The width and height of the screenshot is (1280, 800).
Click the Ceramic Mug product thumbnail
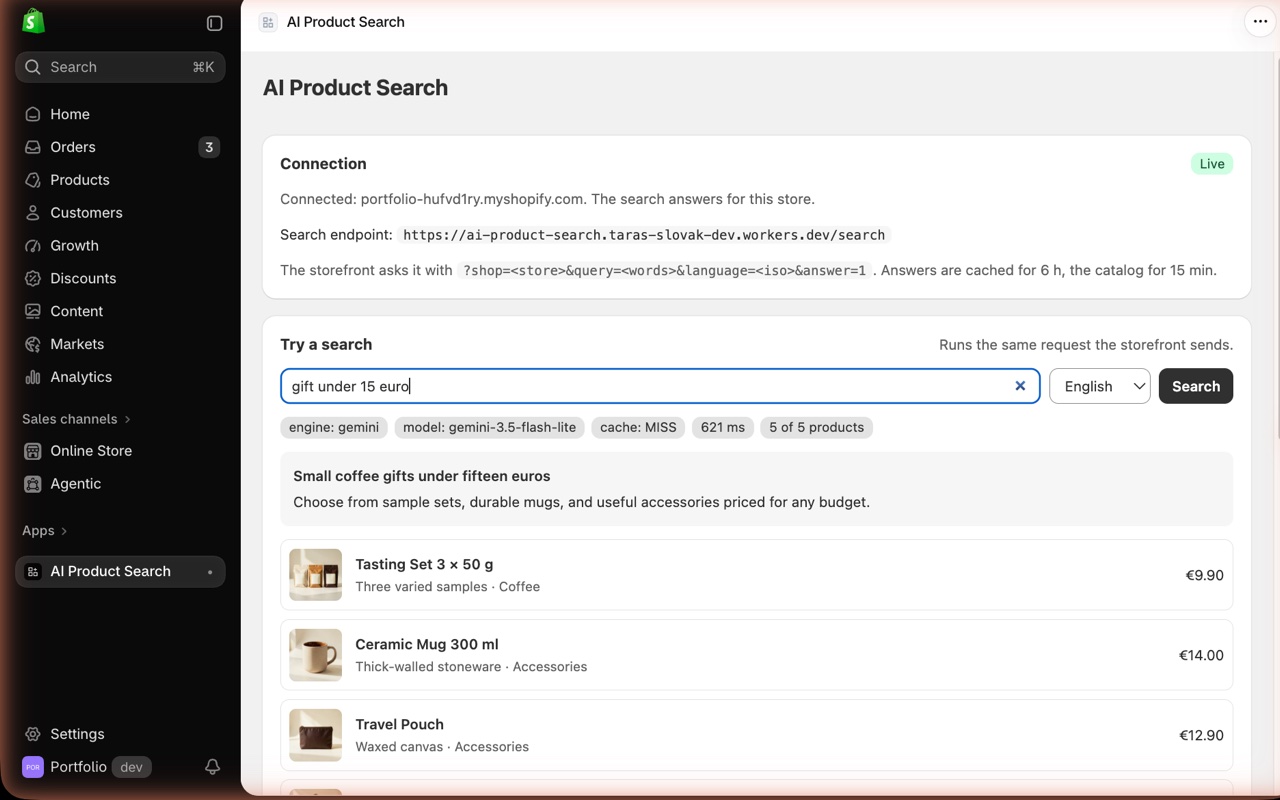[x=316, y=655]
